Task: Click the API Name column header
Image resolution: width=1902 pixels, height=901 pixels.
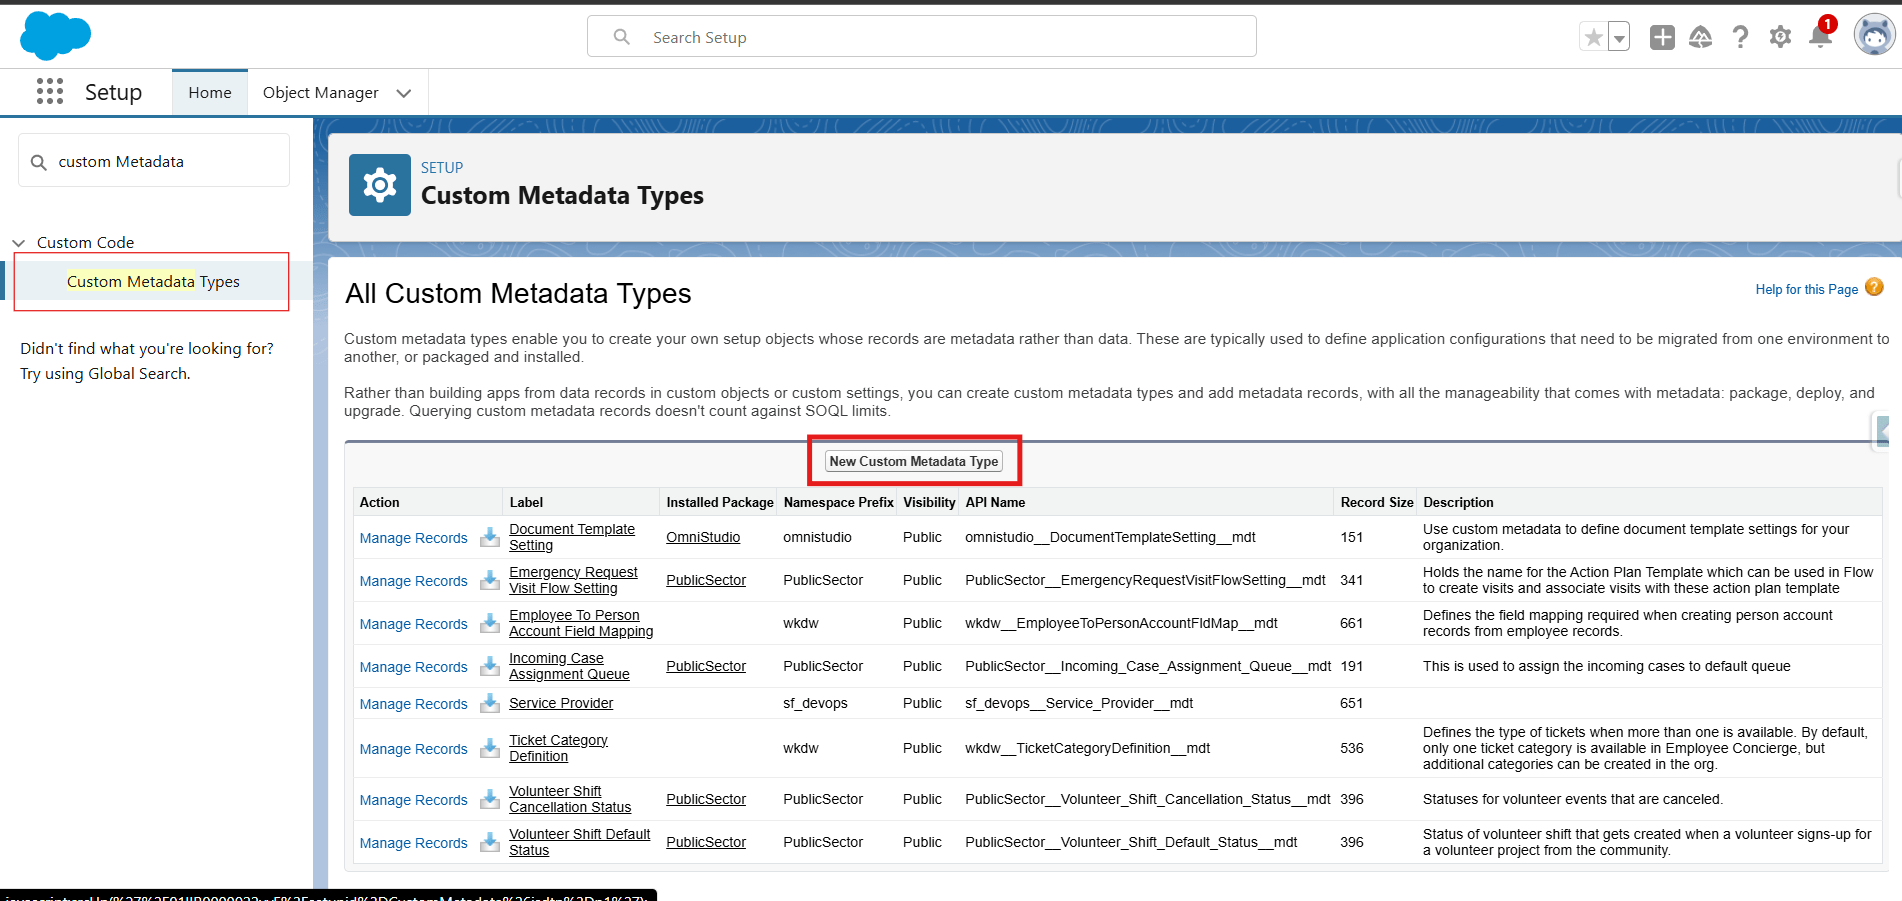Action: pyautogui.click(x=995, y=502)
